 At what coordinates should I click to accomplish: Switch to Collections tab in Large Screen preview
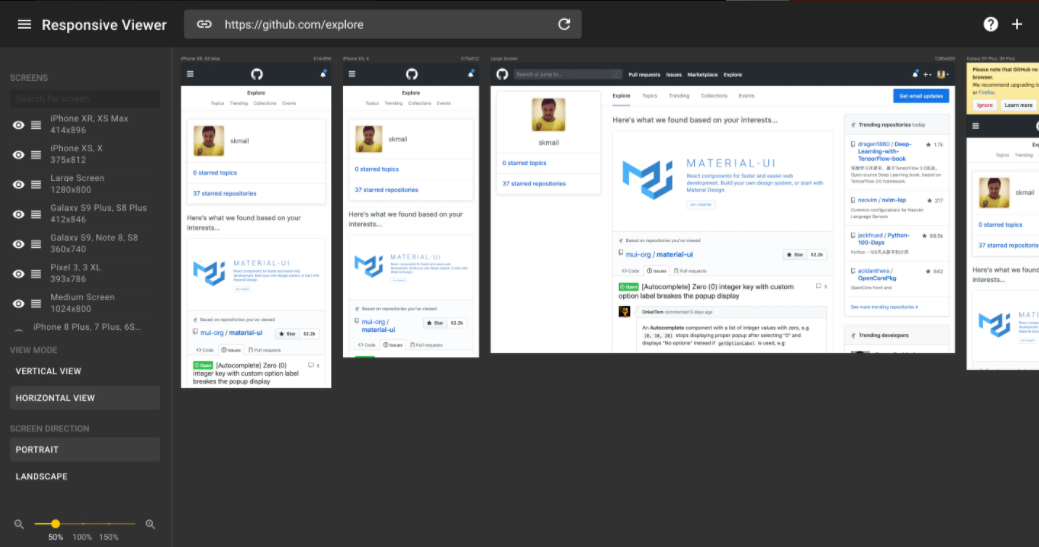click(x=714, y=96)
